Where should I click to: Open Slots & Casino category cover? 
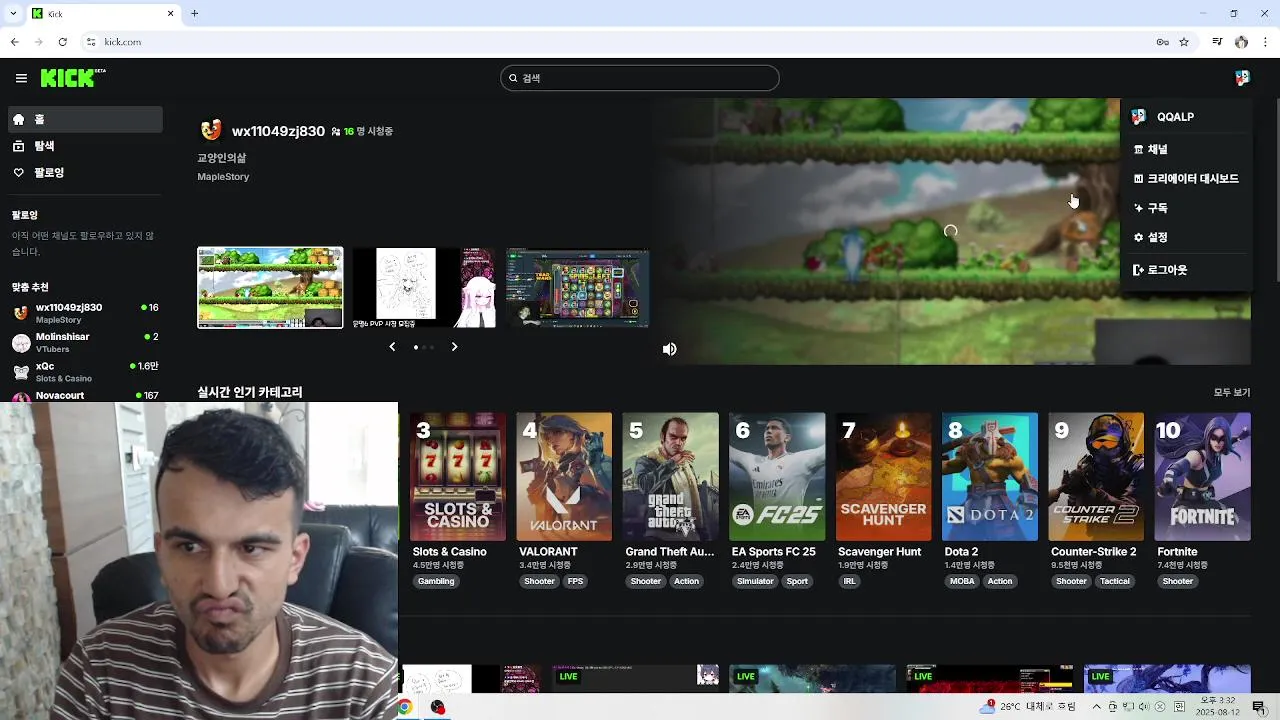pos(458,476)
